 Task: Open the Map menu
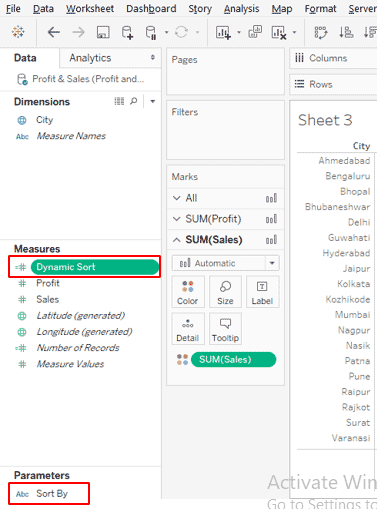point(282,9)
